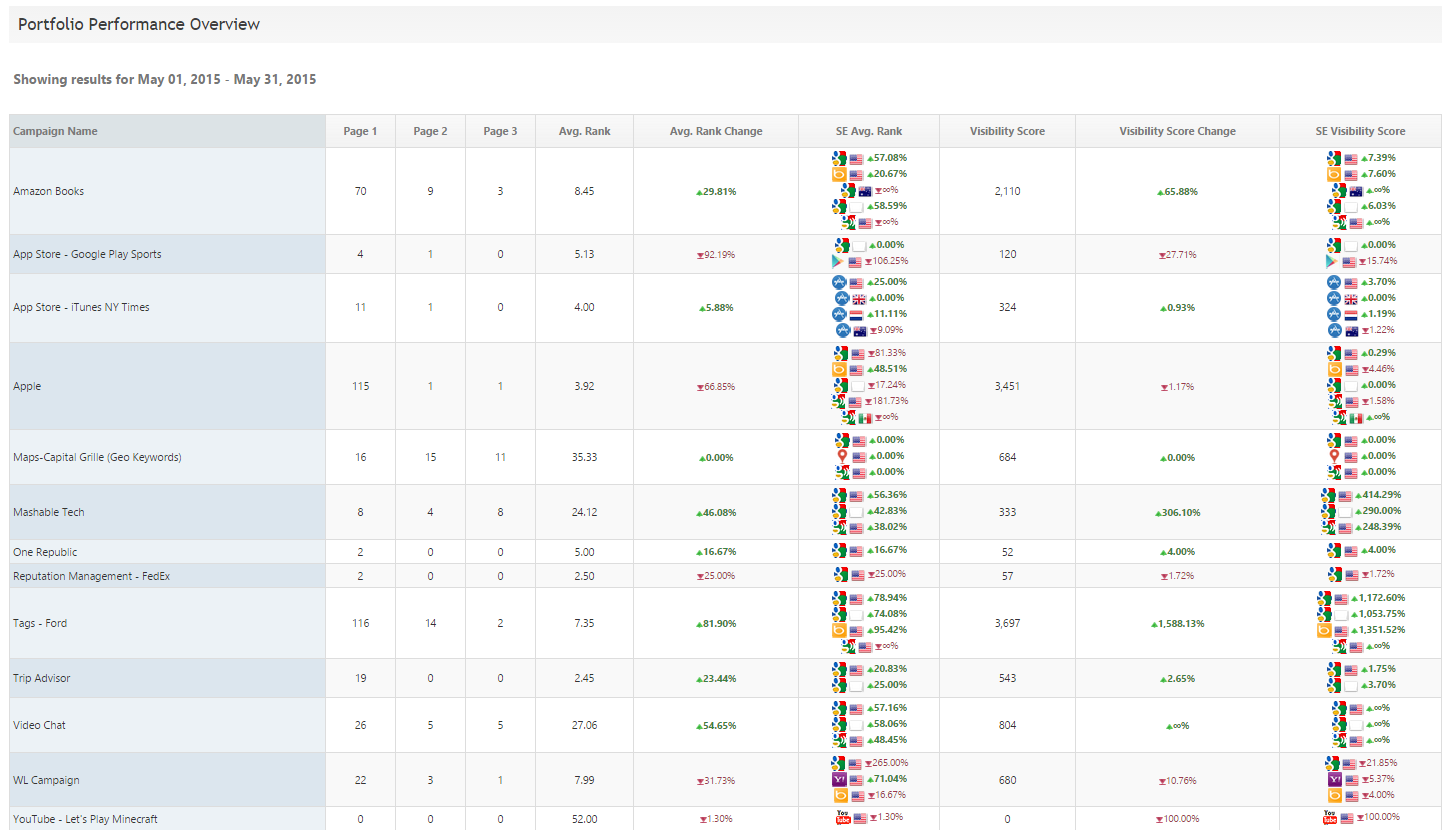
Task: Sort by the Visibility Score column header
Action: tap(1007, 131)
